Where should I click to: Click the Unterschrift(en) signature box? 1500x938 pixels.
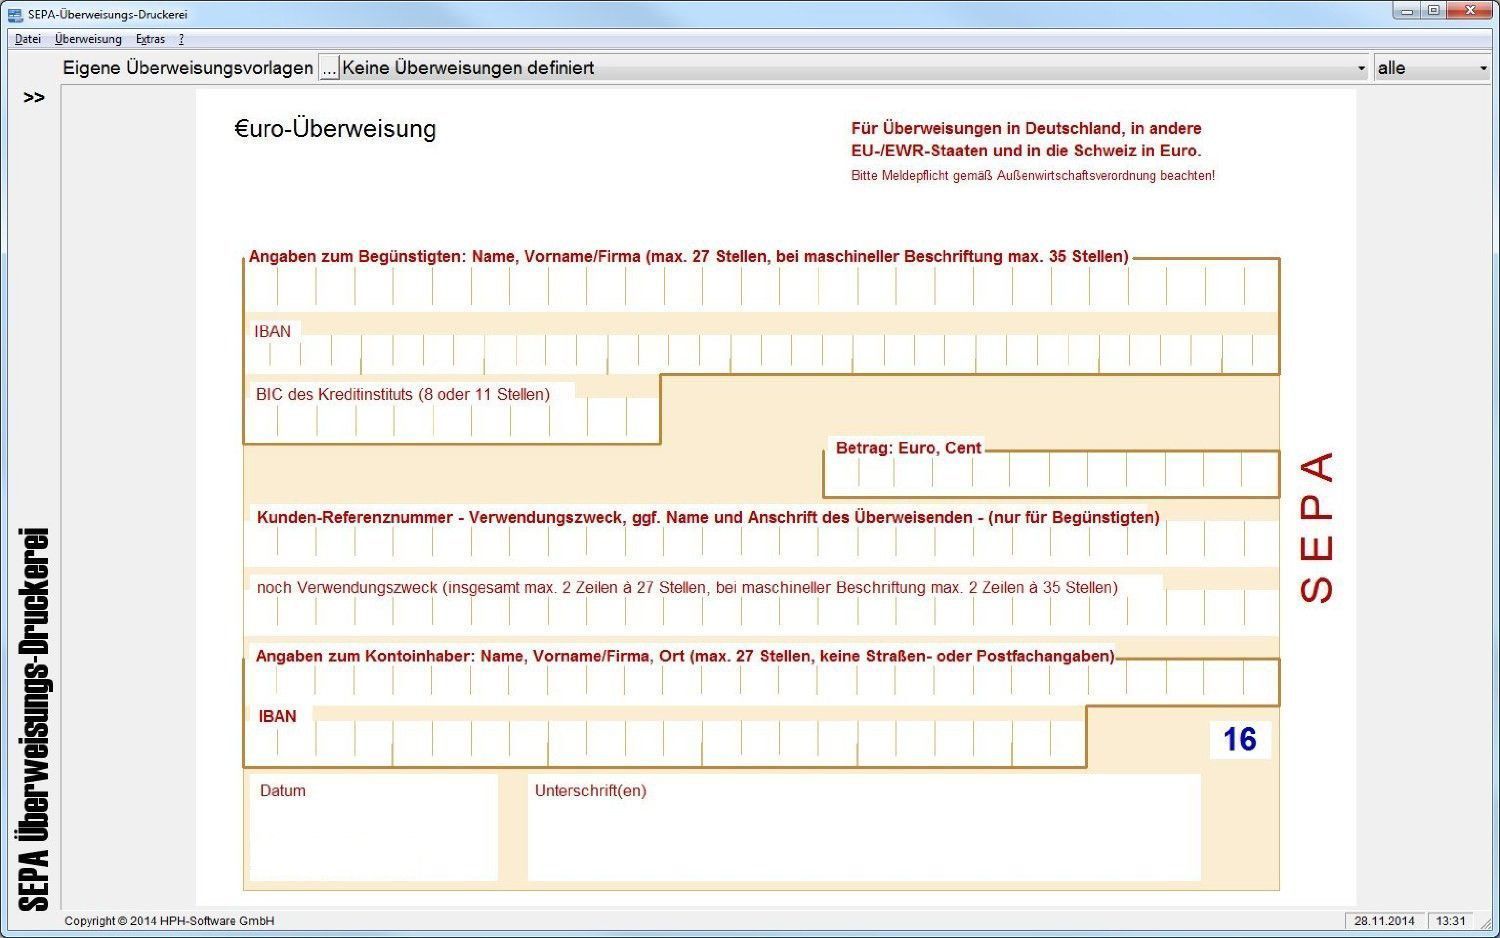pos(863,830)
